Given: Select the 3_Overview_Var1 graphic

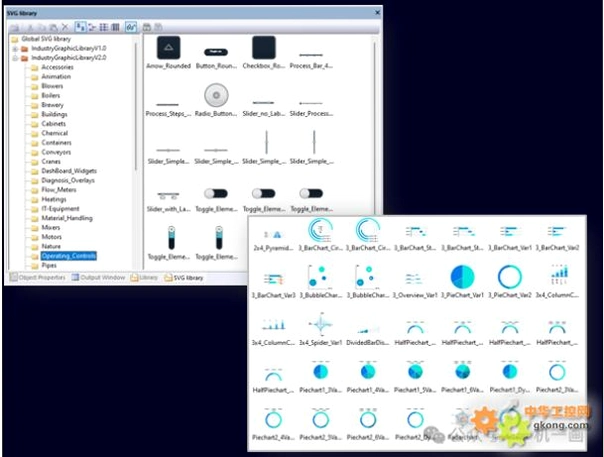Looking at the screenshot, I should click(415, 285).
